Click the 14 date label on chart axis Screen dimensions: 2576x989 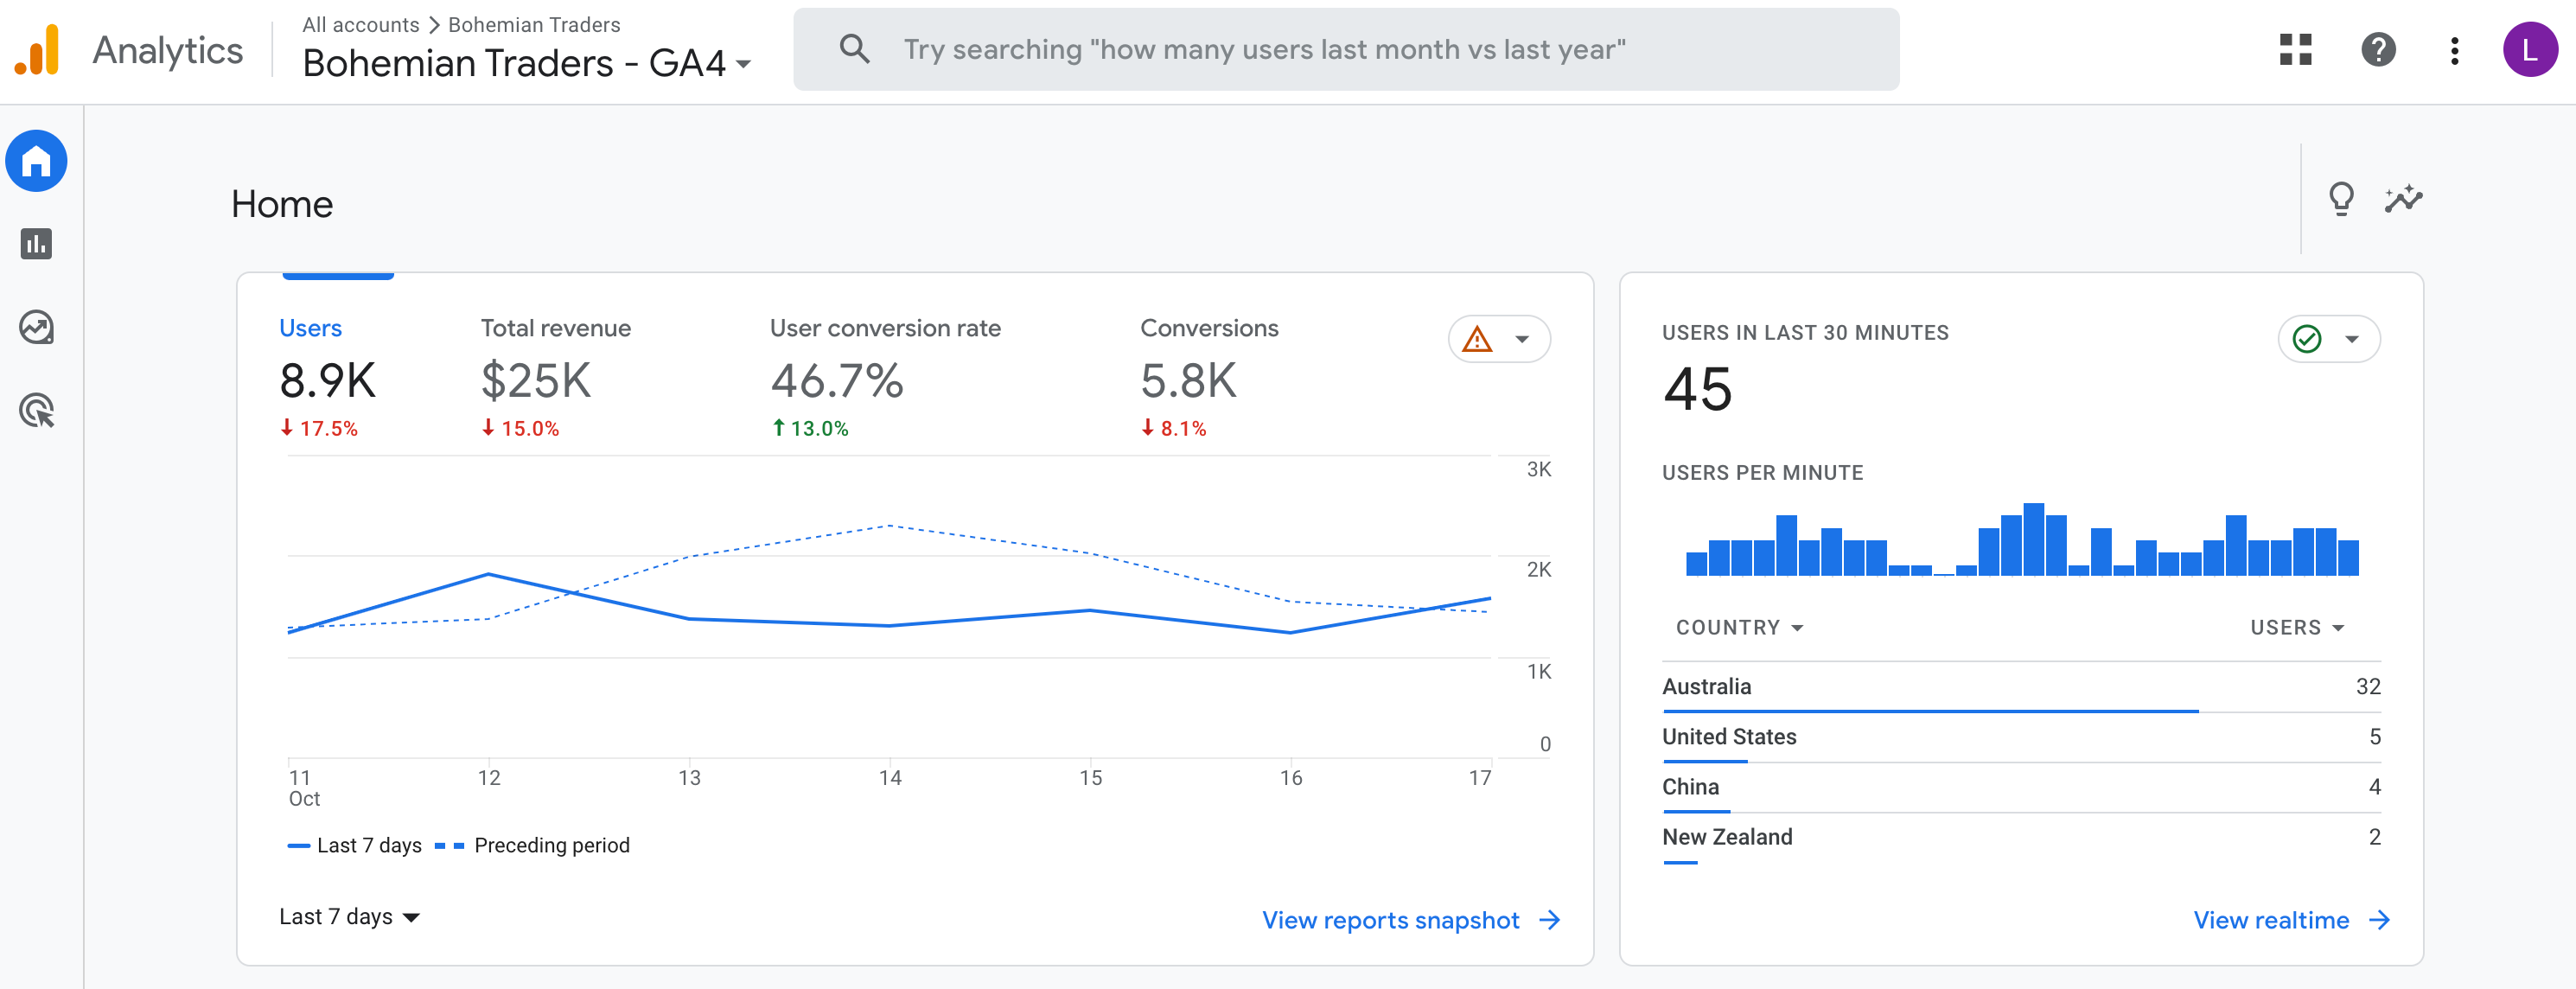(890, 778)
